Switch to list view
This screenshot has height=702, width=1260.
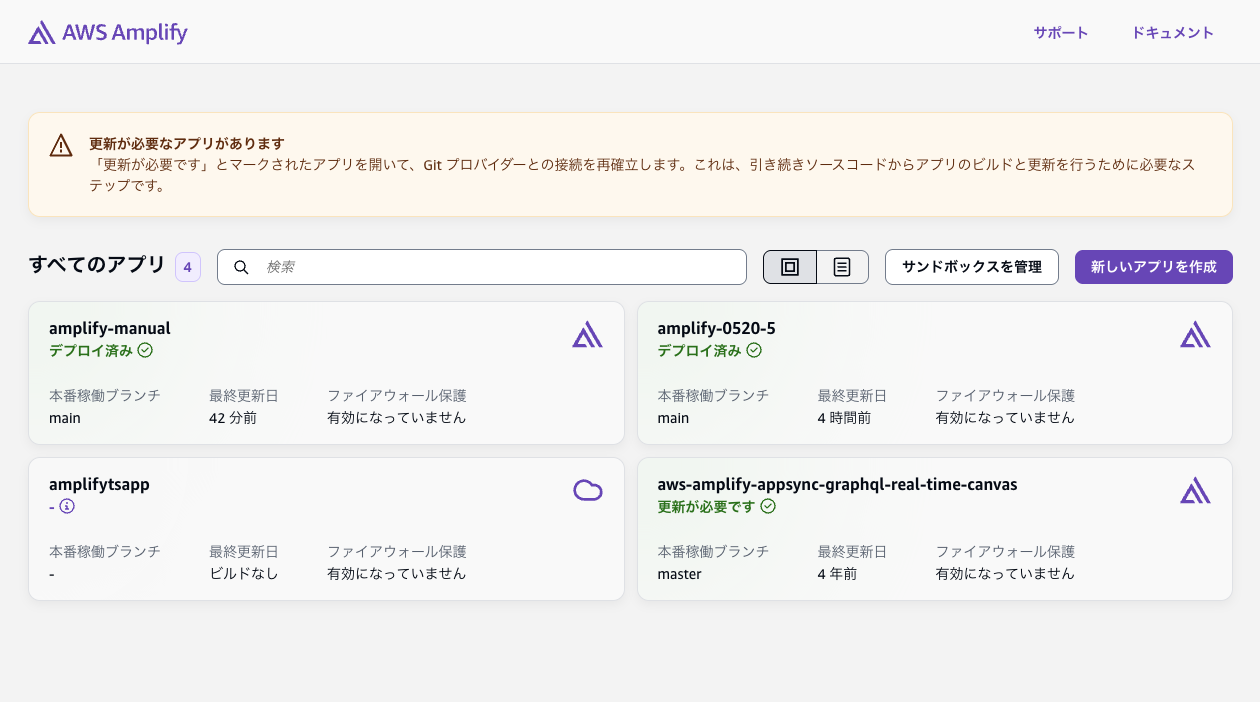(842, 267)
